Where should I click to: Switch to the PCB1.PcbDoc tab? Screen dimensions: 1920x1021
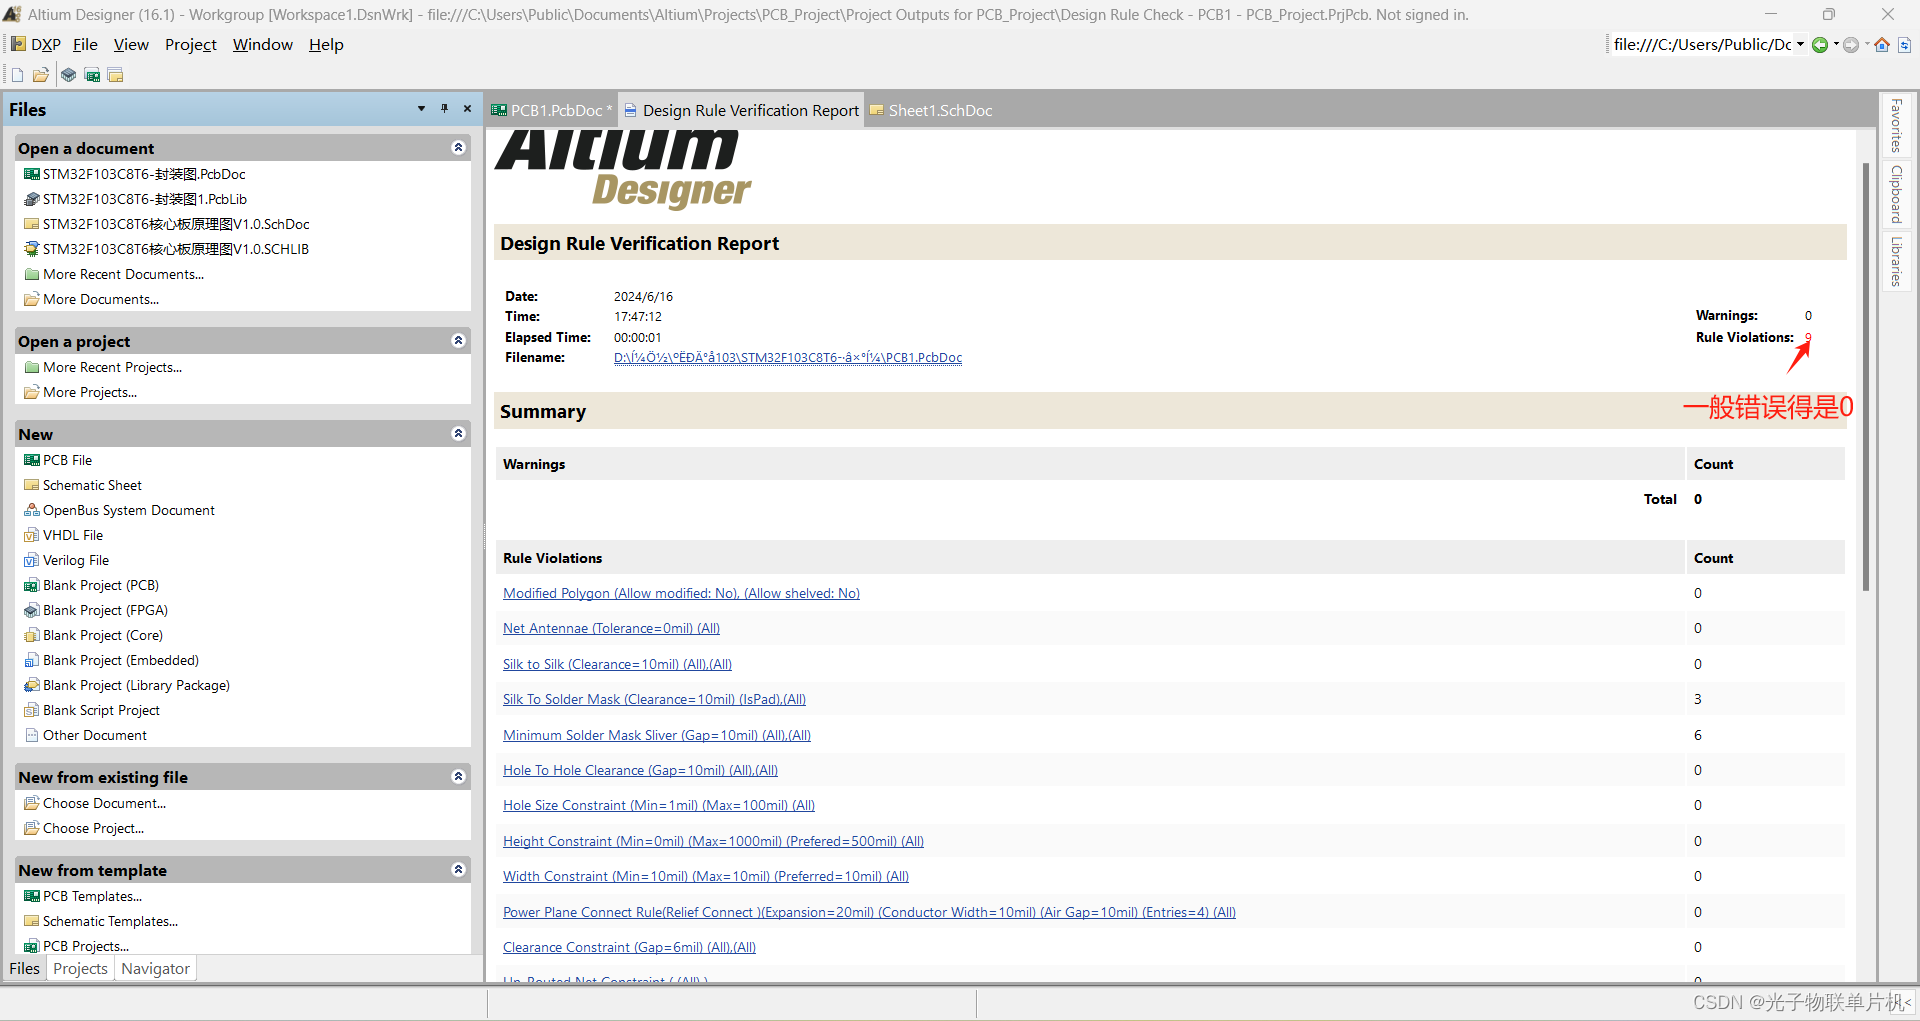click(x=551, y=110)
